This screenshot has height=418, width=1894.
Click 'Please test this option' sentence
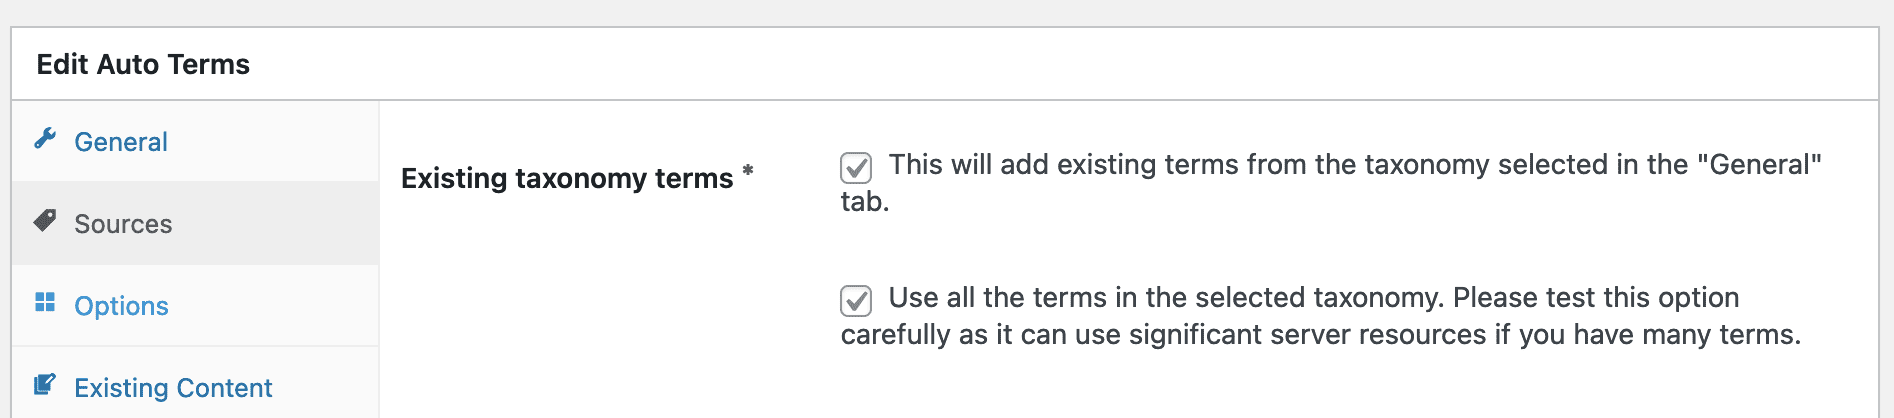[1595, 298]
